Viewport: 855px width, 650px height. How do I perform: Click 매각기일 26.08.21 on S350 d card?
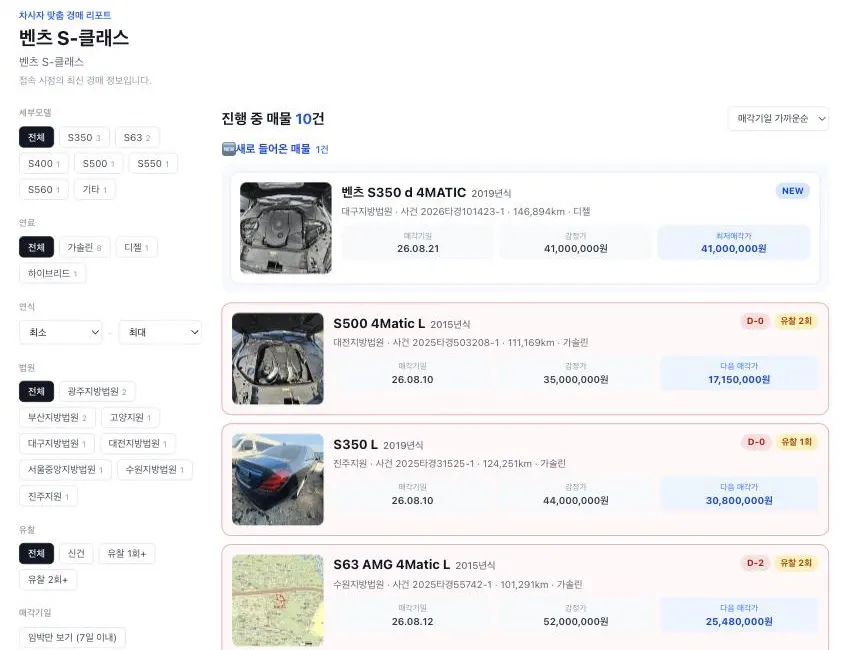pos(418,243)
